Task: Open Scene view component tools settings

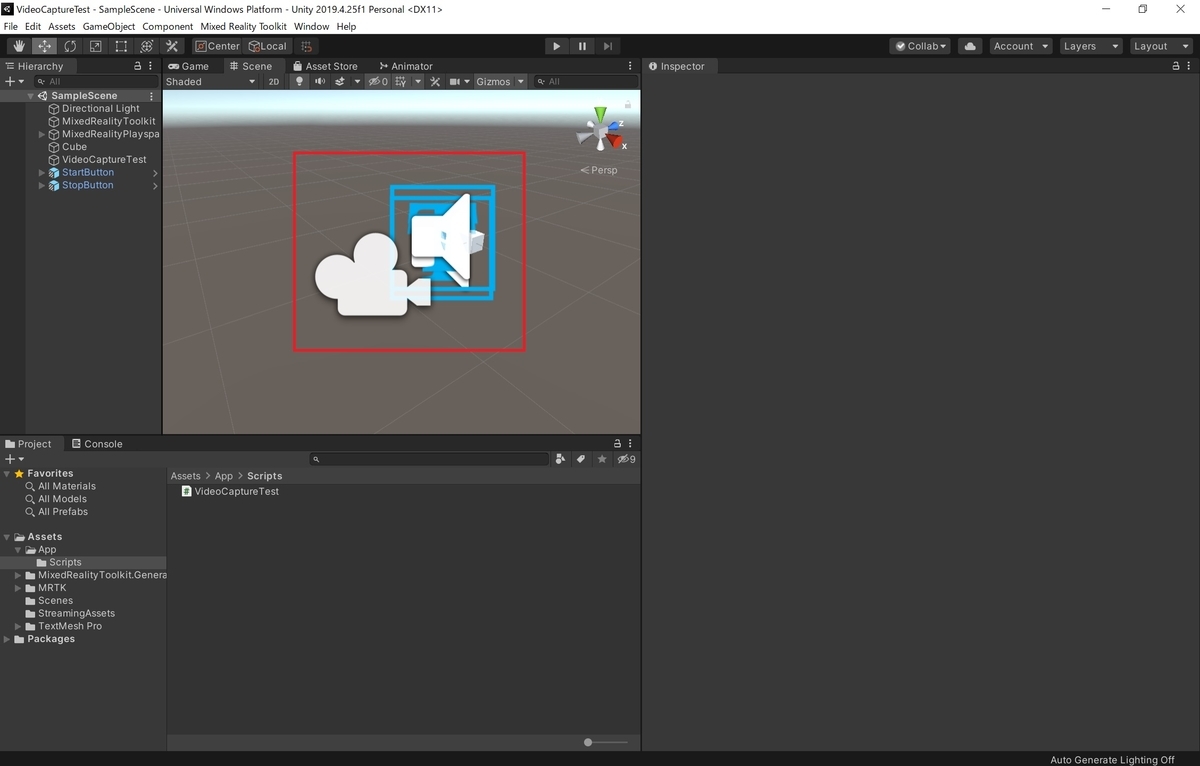Action: point(435,82)
